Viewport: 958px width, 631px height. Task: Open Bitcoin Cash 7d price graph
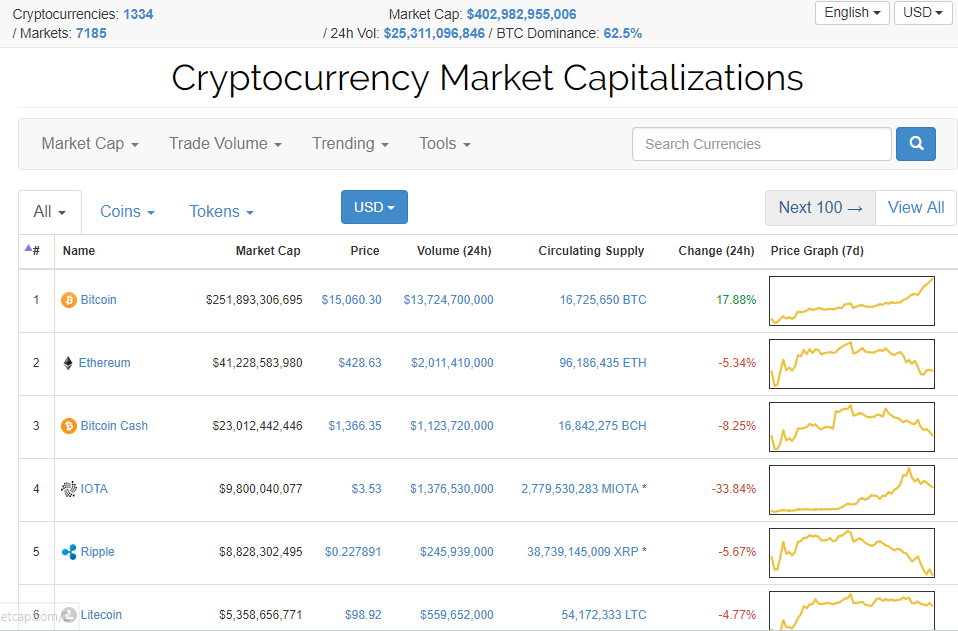point(852,426)
